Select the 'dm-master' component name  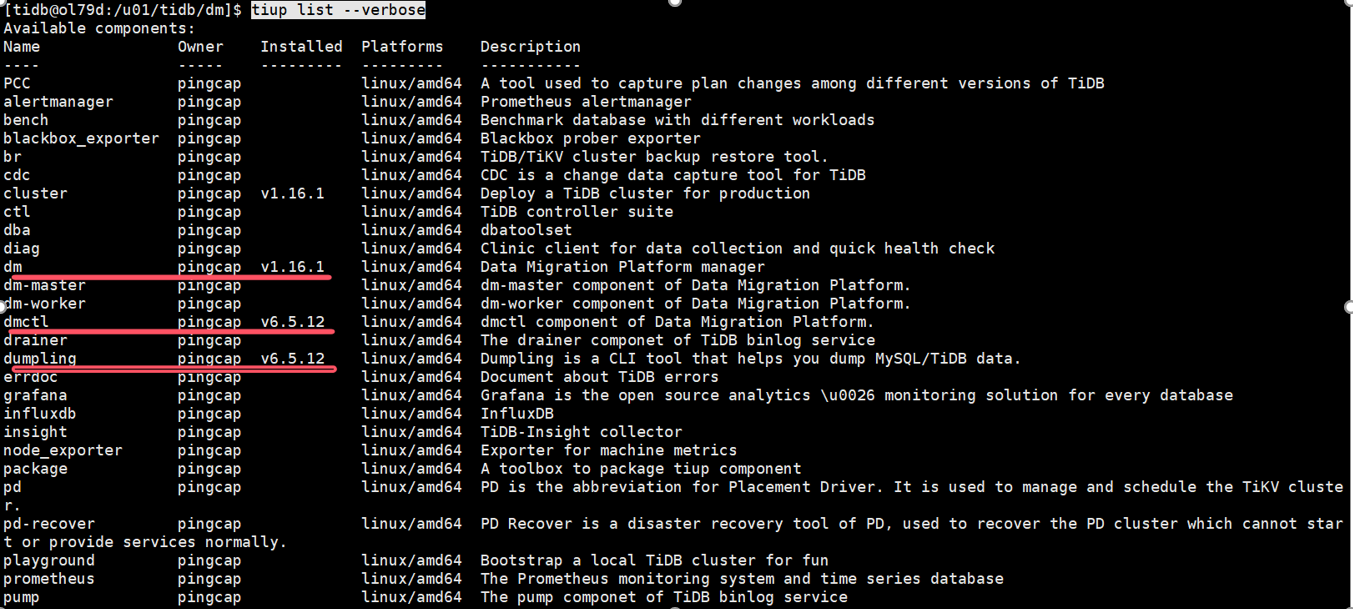(x=44, y=286)
